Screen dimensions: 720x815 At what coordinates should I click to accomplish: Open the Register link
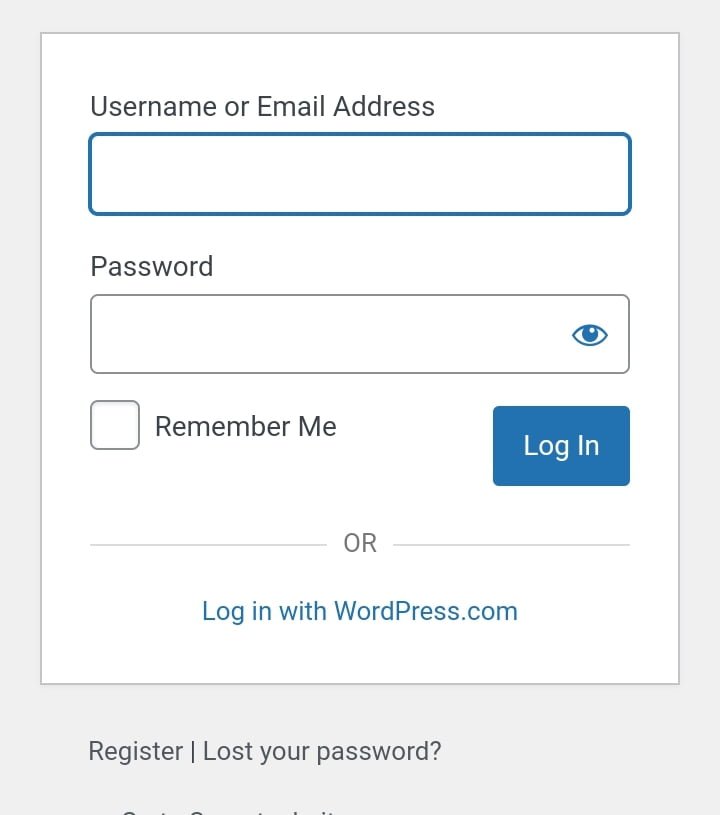point(136,751)
